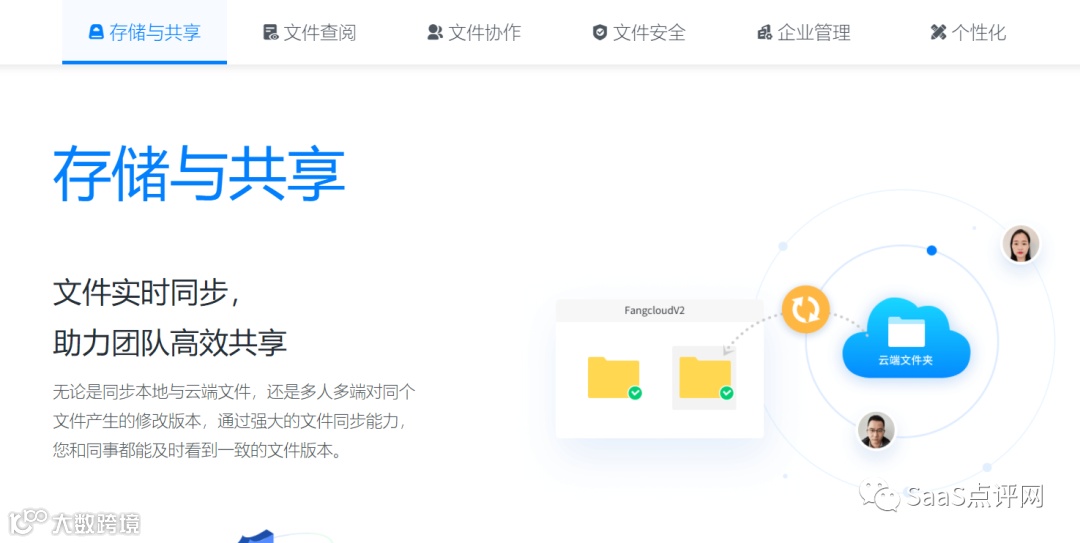Click the 大数跨境 logo watermark
This screenshot has width=1080, height=543.
[74, 523]
